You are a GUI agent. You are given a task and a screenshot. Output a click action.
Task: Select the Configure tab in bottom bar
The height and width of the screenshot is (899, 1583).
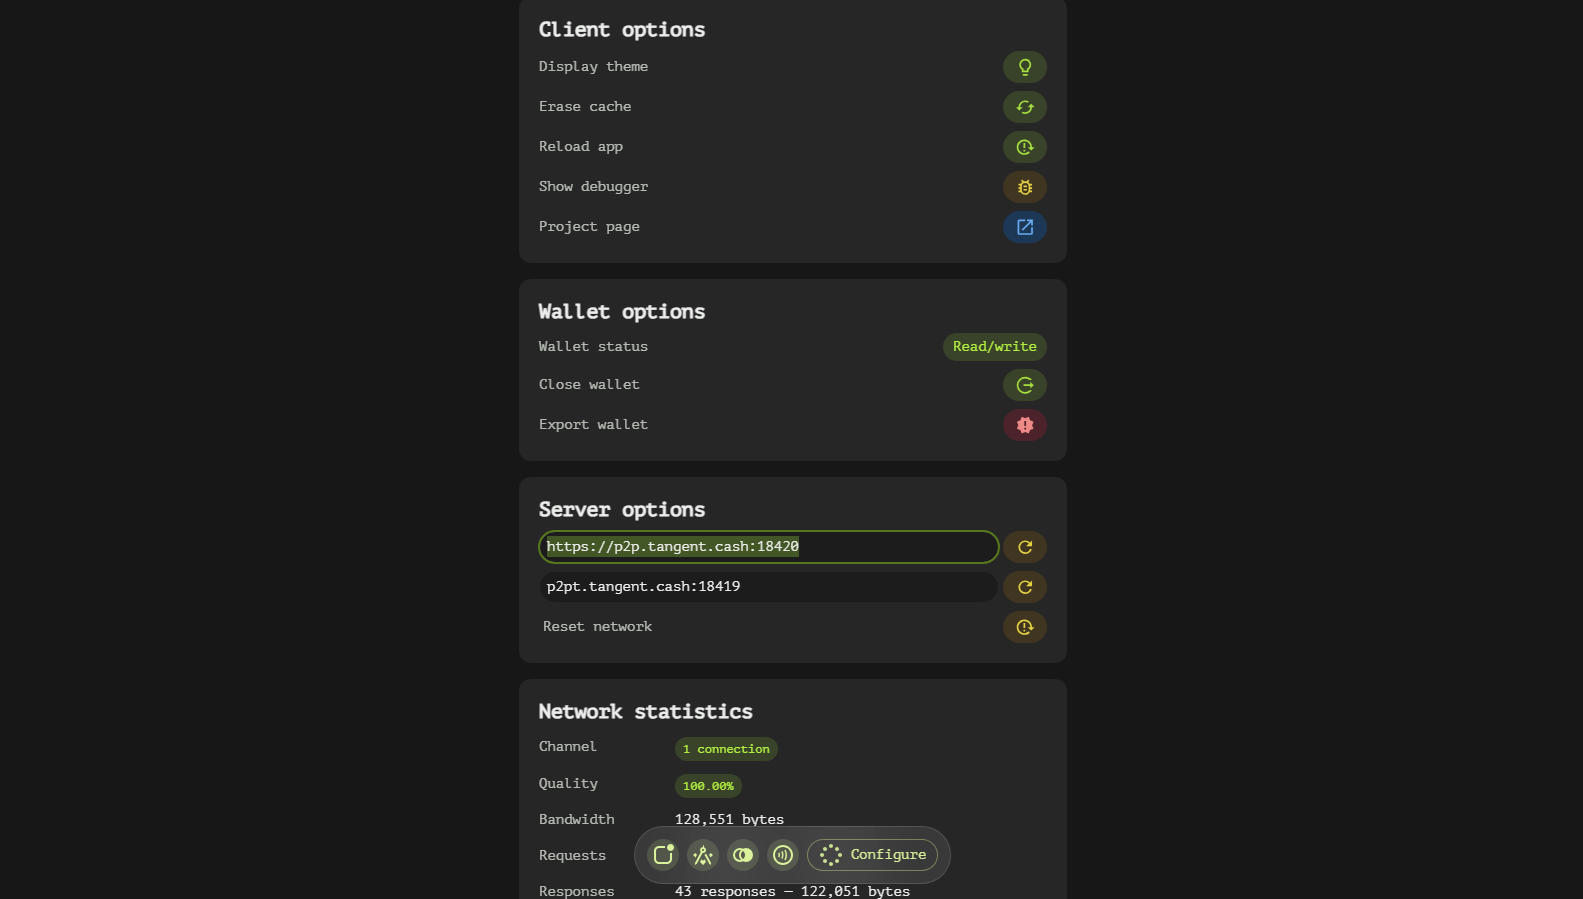coord(873,855)
